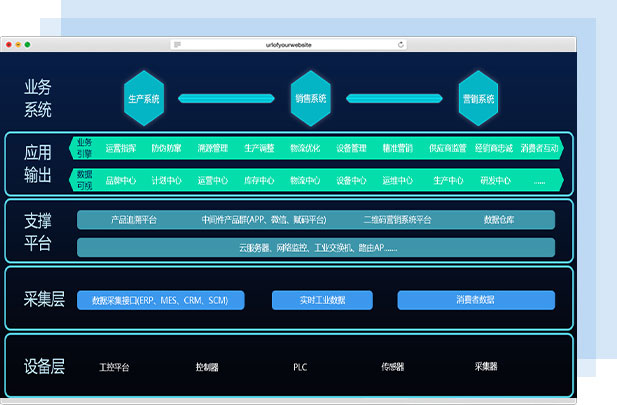617x405 pixels.
Task: Click the 消费者数据 button
Action: pos(475,300)
